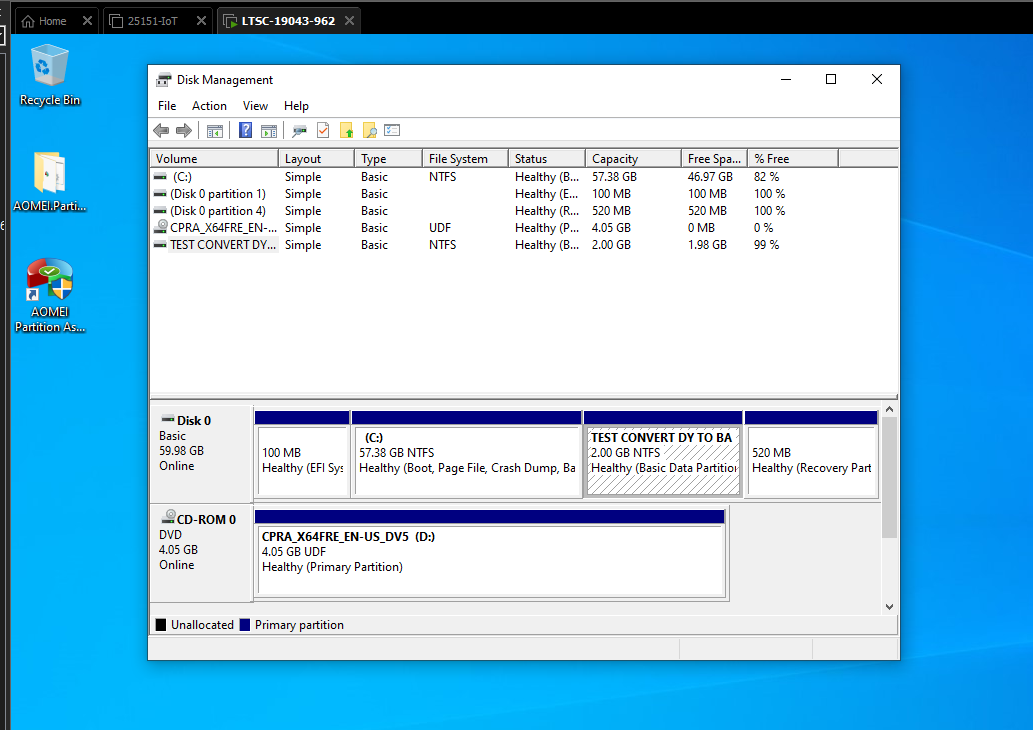Select the 100 MB EFI System partition block

click(302, 454)
